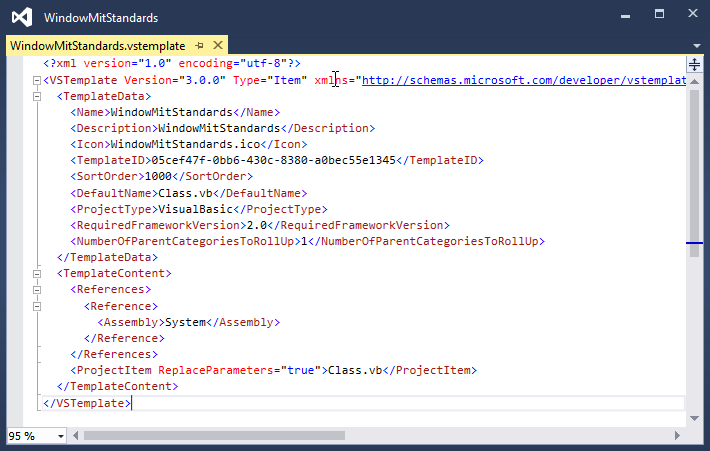Pin the WindowMitStandards.vstemplate tab
710x451 pixels.
coord(199,46)
